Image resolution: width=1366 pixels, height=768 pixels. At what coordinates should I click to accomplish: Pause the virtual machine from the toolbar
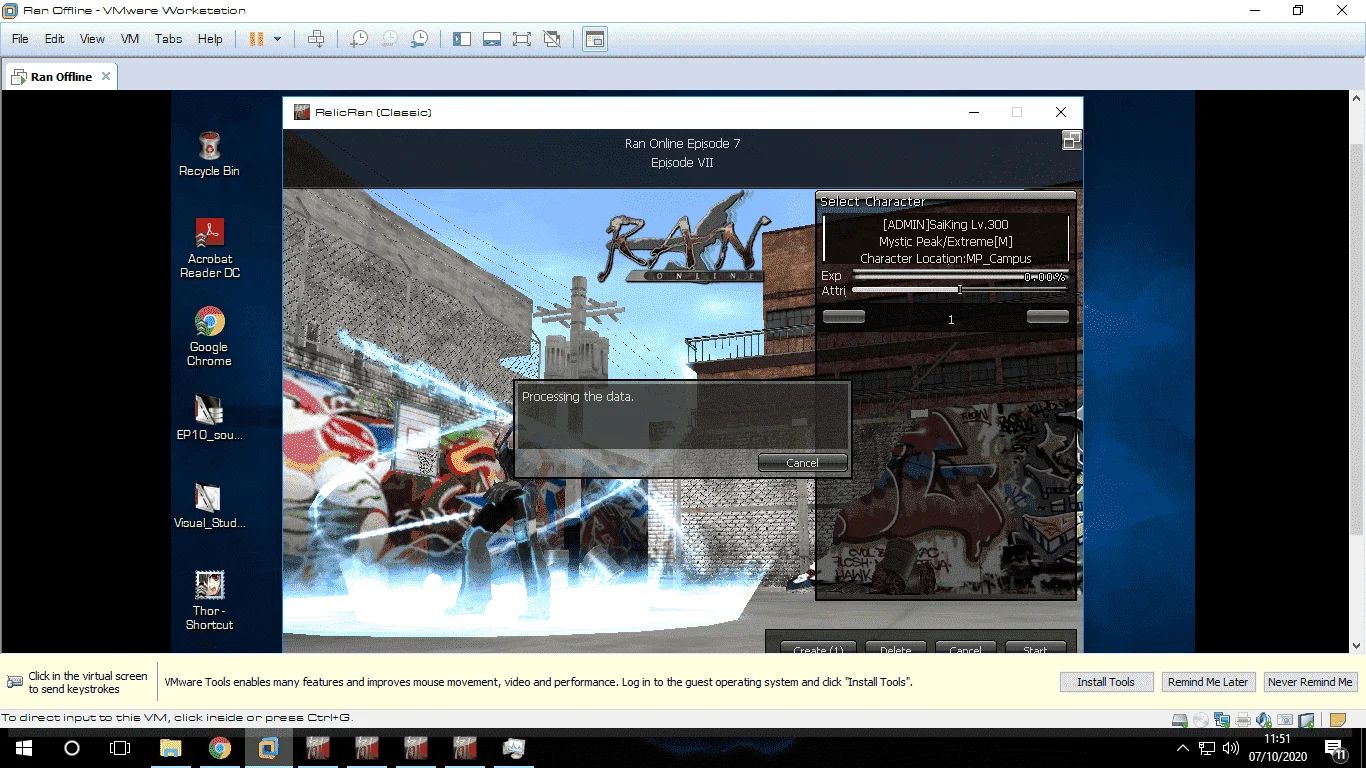256,39
